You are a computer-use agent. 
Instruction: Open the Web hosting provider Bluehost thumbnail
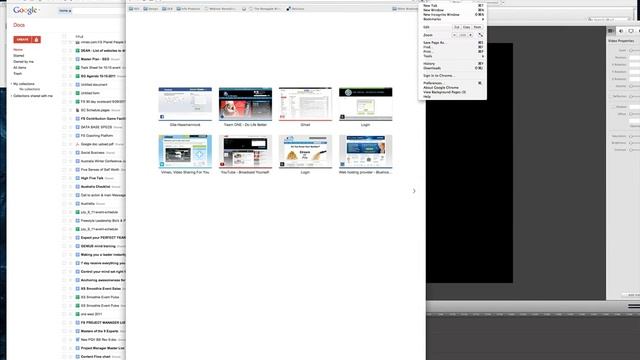[x=366, y=152]
